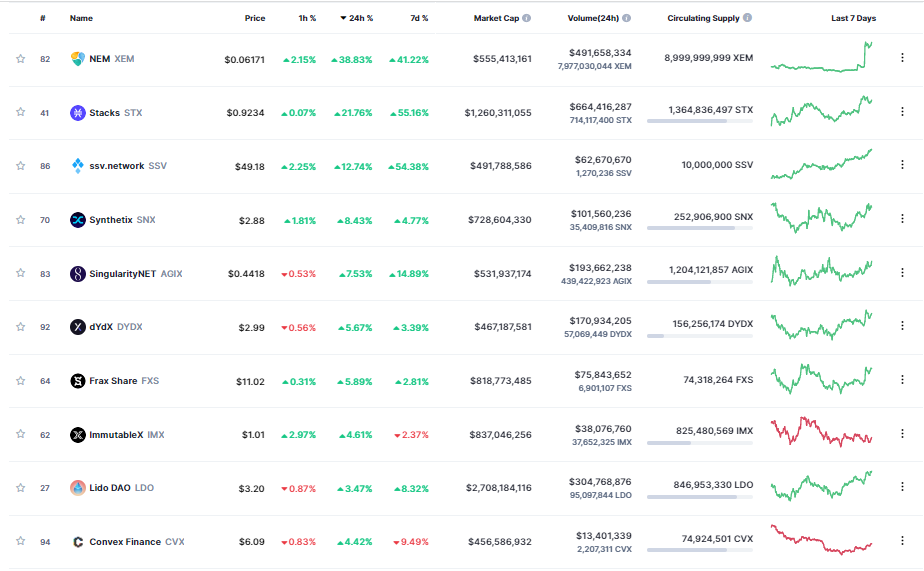The height and width of the screenshot is (571, 924).
Task: Click Synthetix volume $101,560,236
Action: [600, 214]
